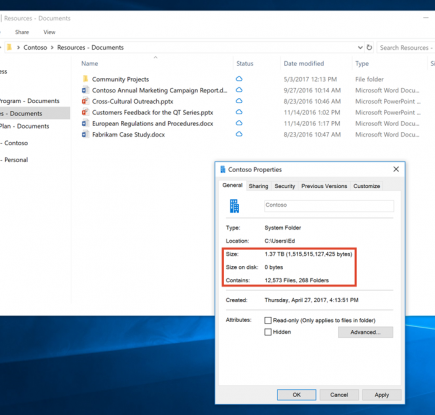The image size is (435, 415).
Task: Click OK in Contoso Properties
Action: [x=297, y=395]
